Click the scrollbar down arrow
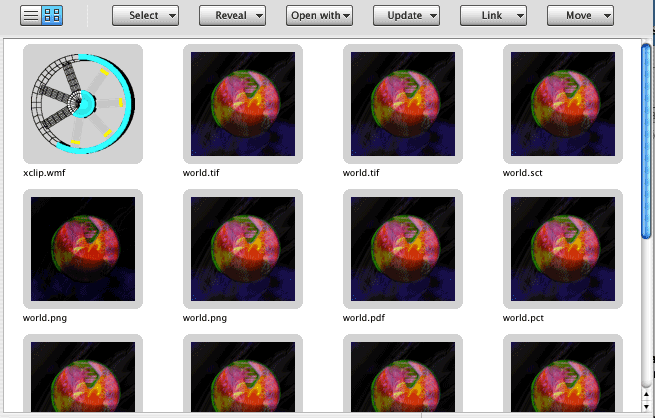655x418 pixels. 646,406
